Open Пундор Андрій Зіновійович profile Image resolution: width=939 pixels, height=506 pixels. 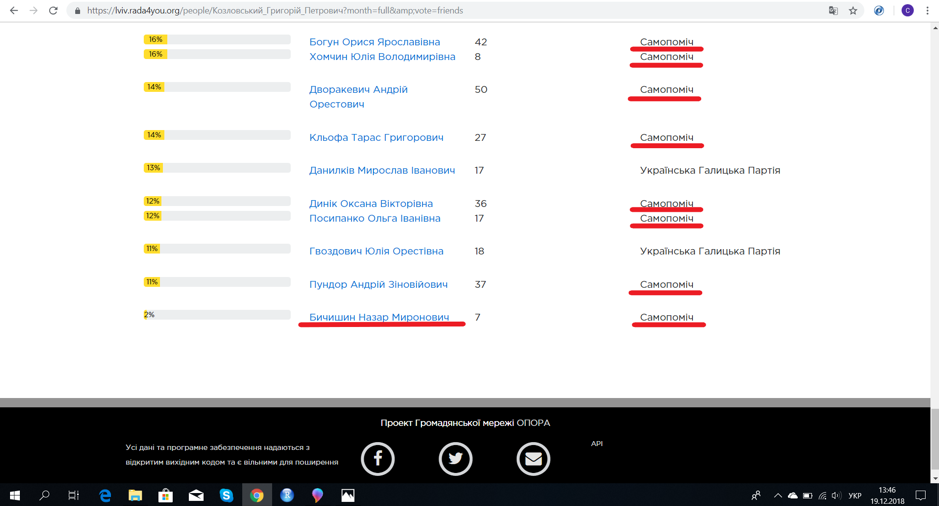tap(378, 284)
